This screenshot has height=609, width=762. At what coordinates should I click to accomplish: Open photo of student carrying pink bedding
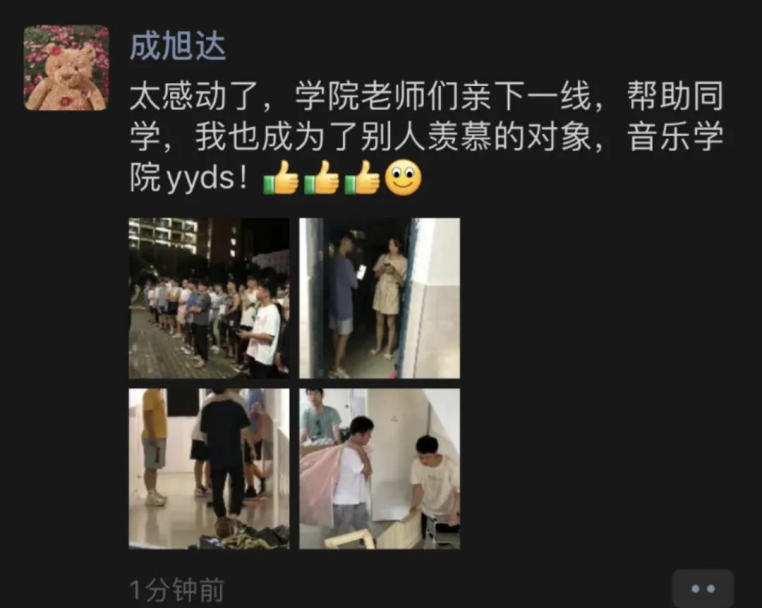380,469
